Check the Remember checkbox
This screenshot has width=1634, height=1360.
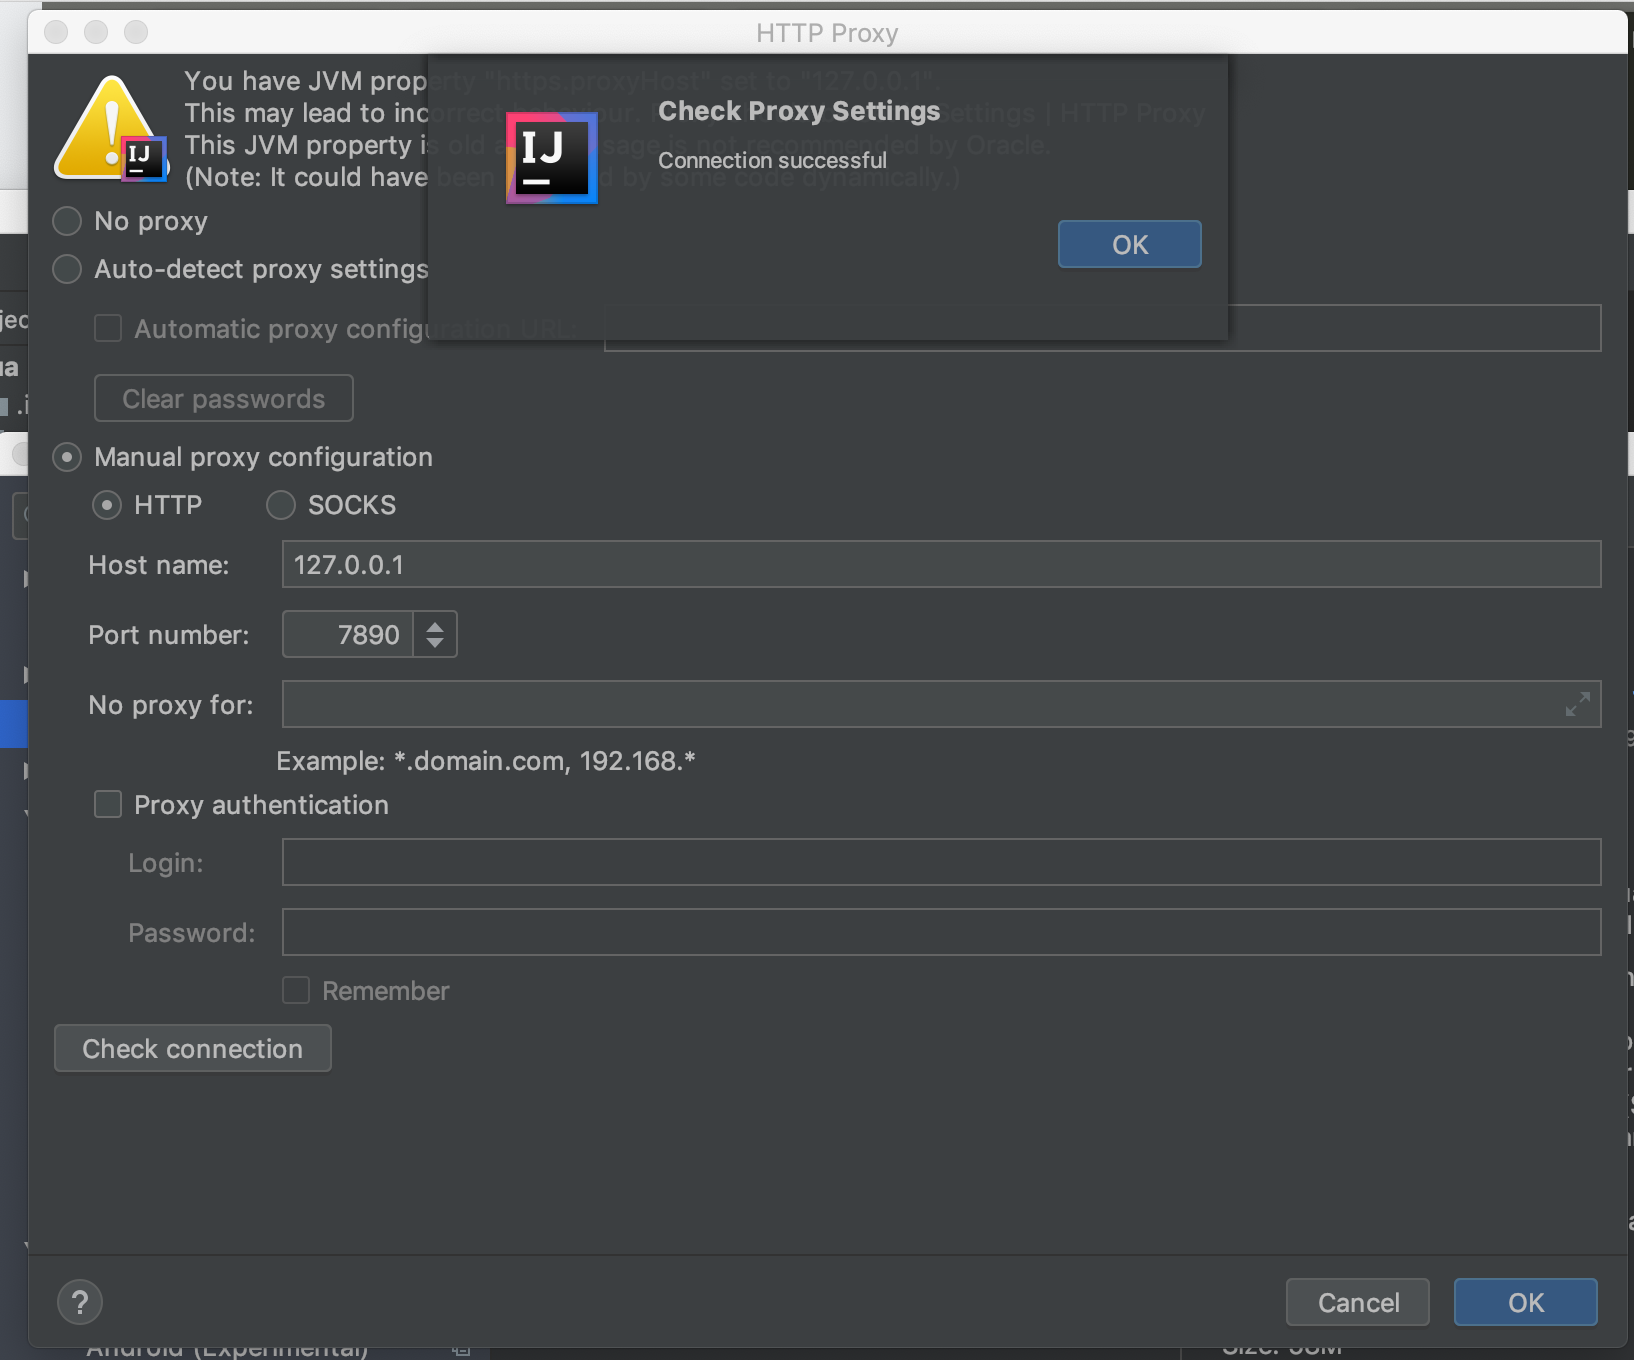pyautogui.click(x=295, y=990)
